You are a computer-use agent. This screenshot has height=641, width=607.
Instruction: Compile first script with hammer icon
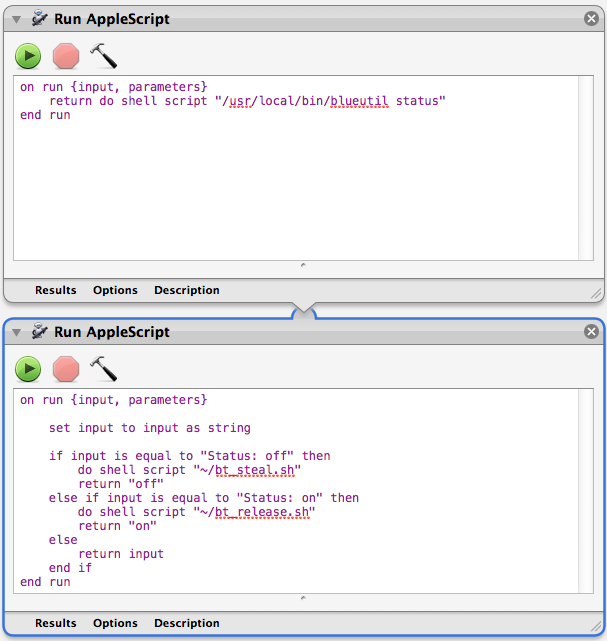[103, 56]
